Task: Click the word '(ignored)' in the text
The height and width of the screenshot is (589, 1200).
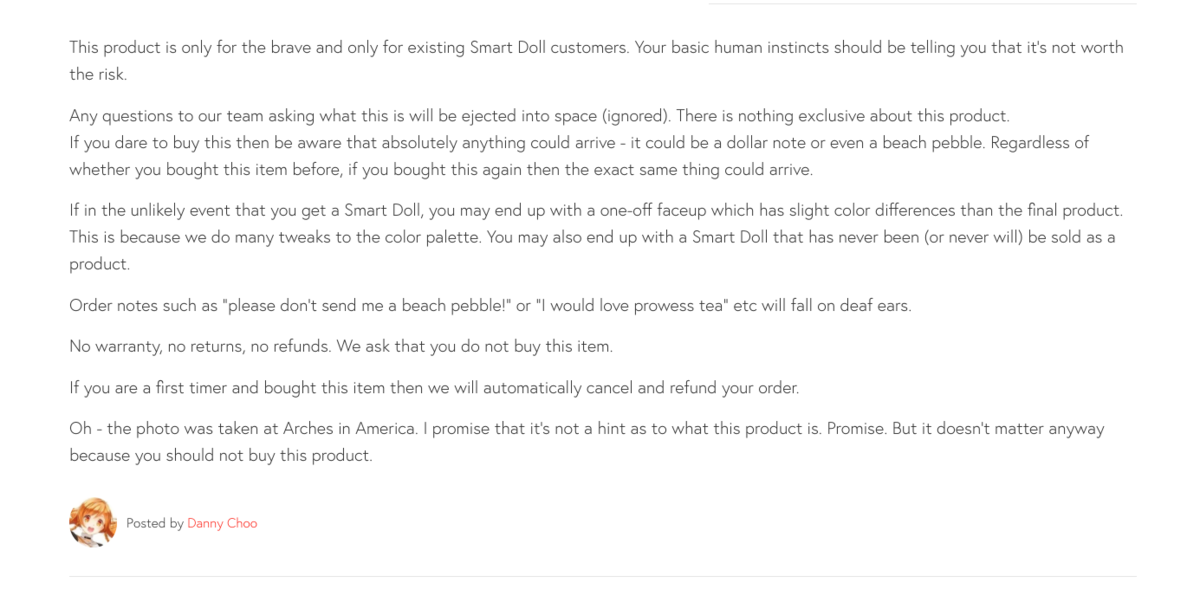Action: 635,115
